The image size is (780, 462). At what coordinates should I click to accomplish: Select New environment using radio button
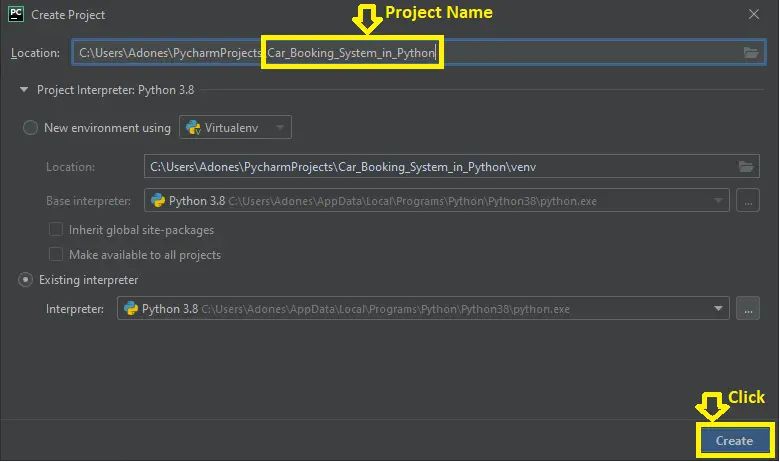pyautogui.click(x=30, y=128)
